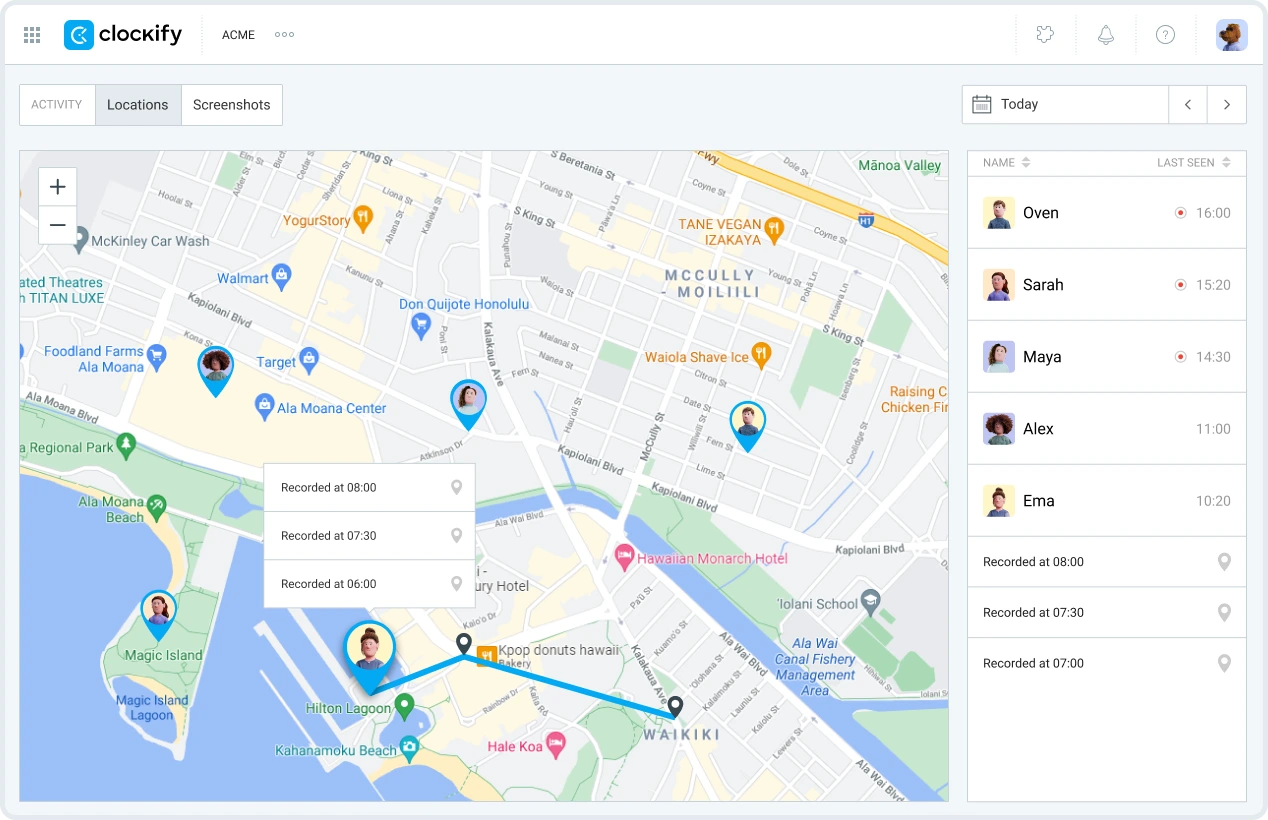Select Oven in the user list
The image size is (1268, 820).
(1107, 213)
